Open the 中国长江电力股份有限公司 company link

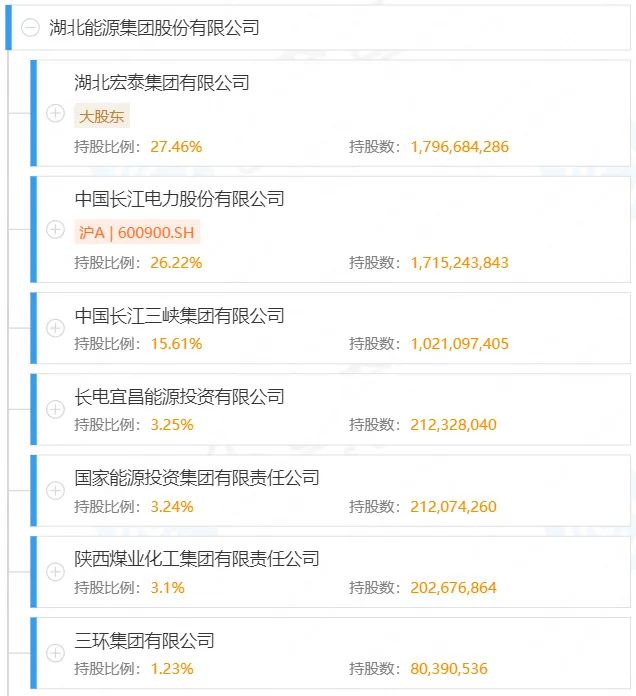coord(180,199)
